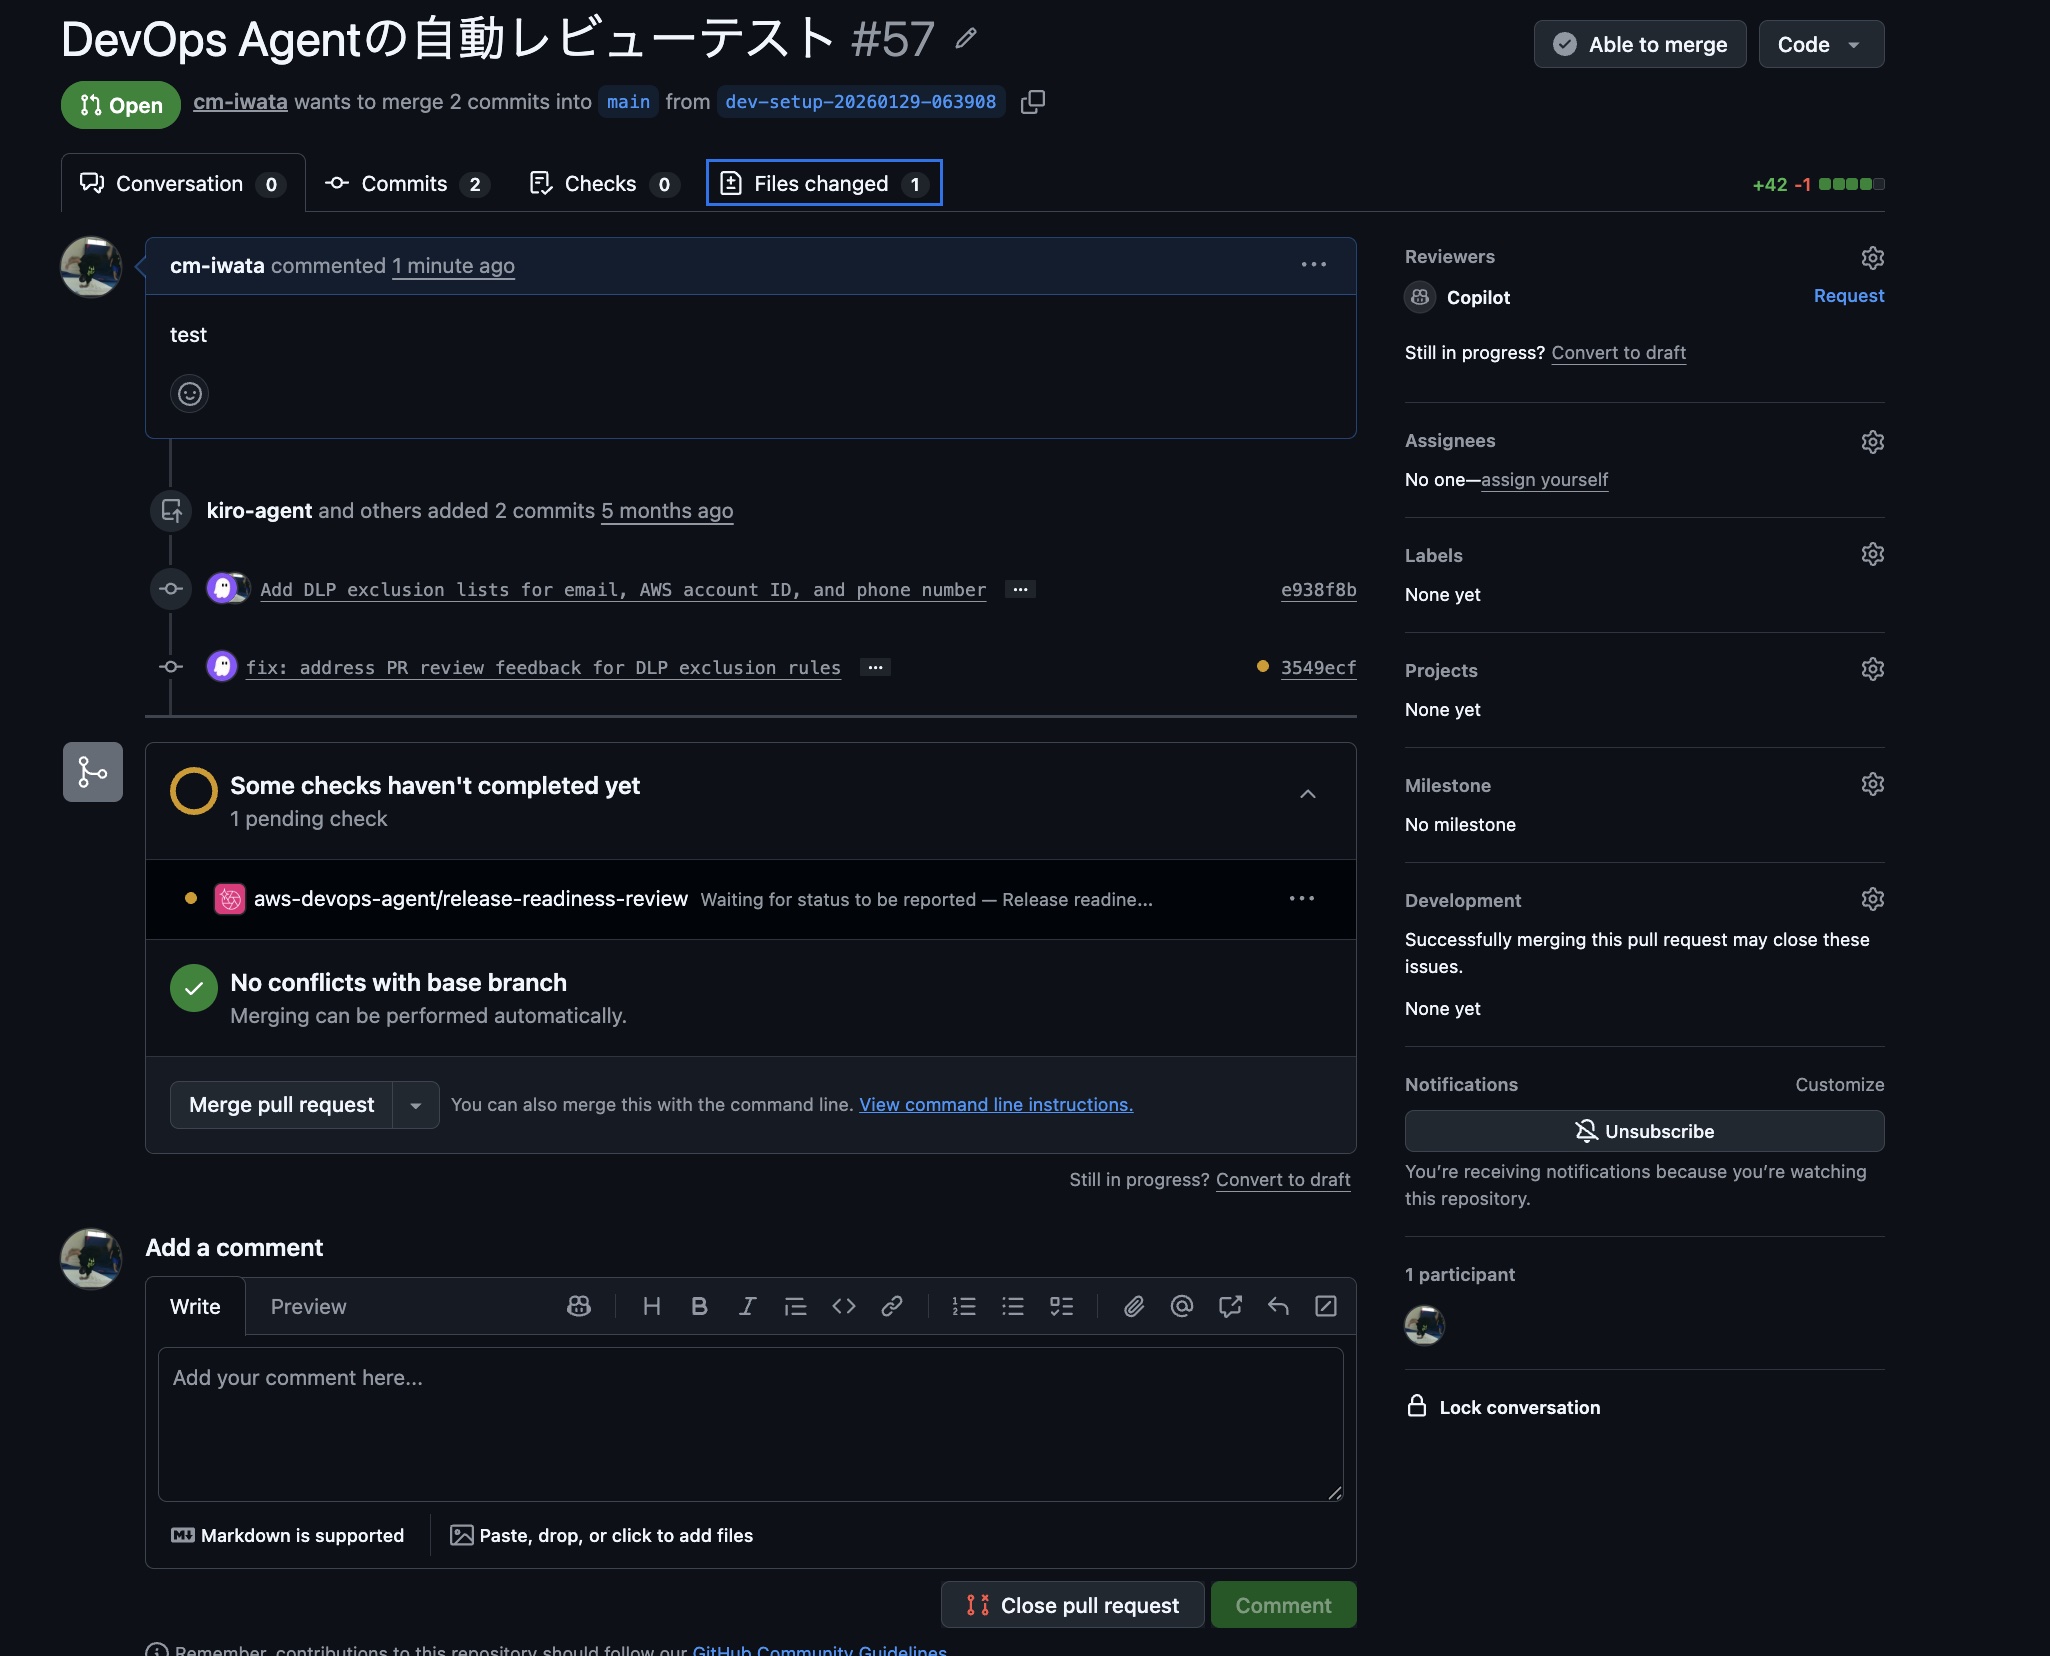
Task: Open slash commands icon in toolbar
Action: point(1326,1306)
